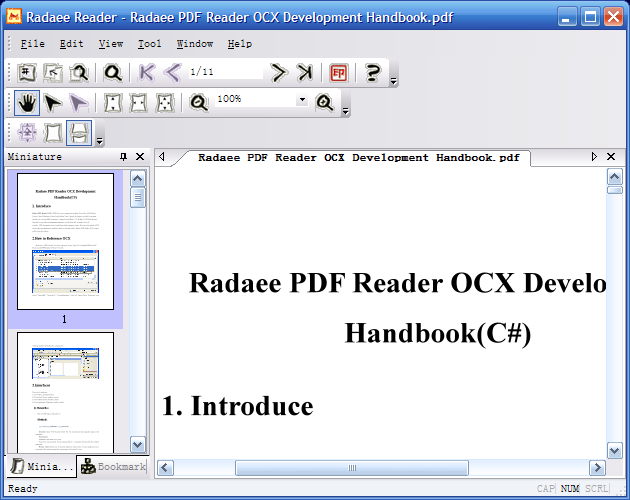The height and width of the screenshot is (500, 630).
Task: Go to the first page
Action: pos(147,73)
